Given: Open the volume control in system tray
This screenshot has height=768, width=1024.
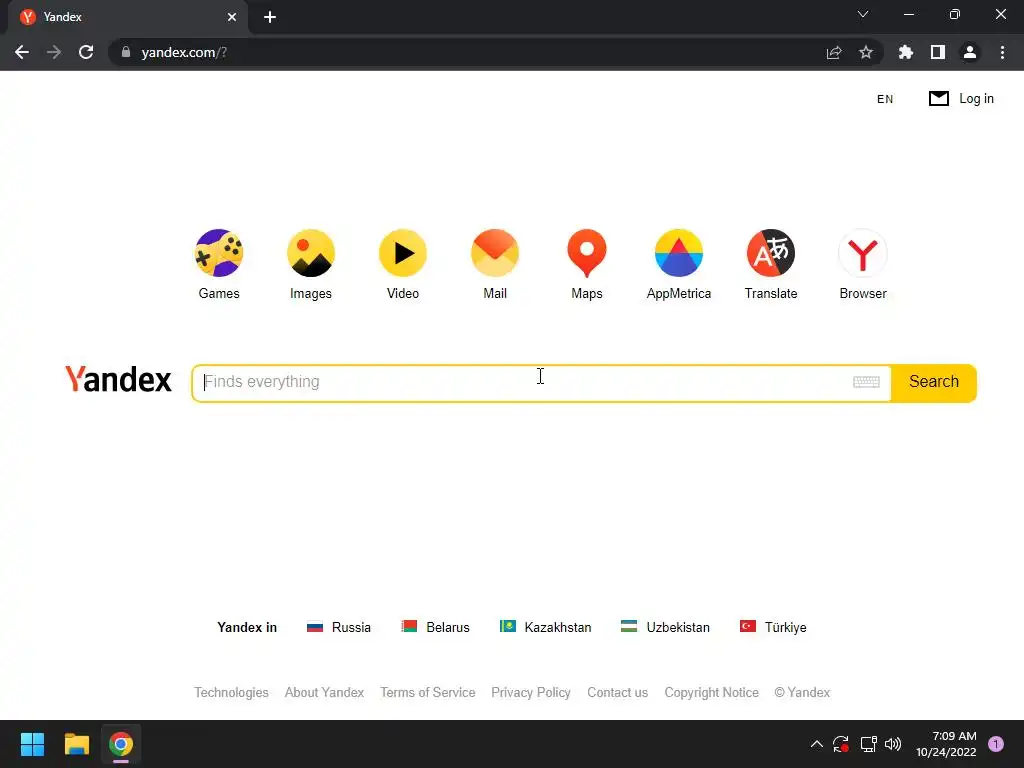Looking at the screenshot, I should tap(893, 744).
